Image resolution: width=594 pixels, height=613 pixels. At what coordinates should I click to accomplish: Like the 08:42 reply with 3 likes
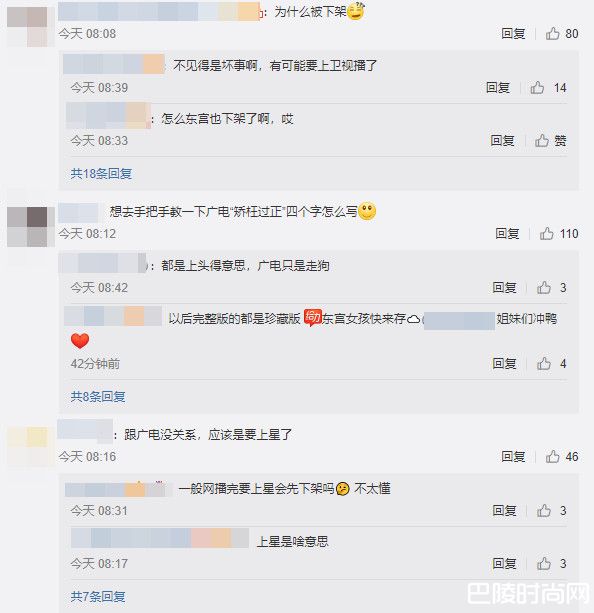click(x=544, y=288)
